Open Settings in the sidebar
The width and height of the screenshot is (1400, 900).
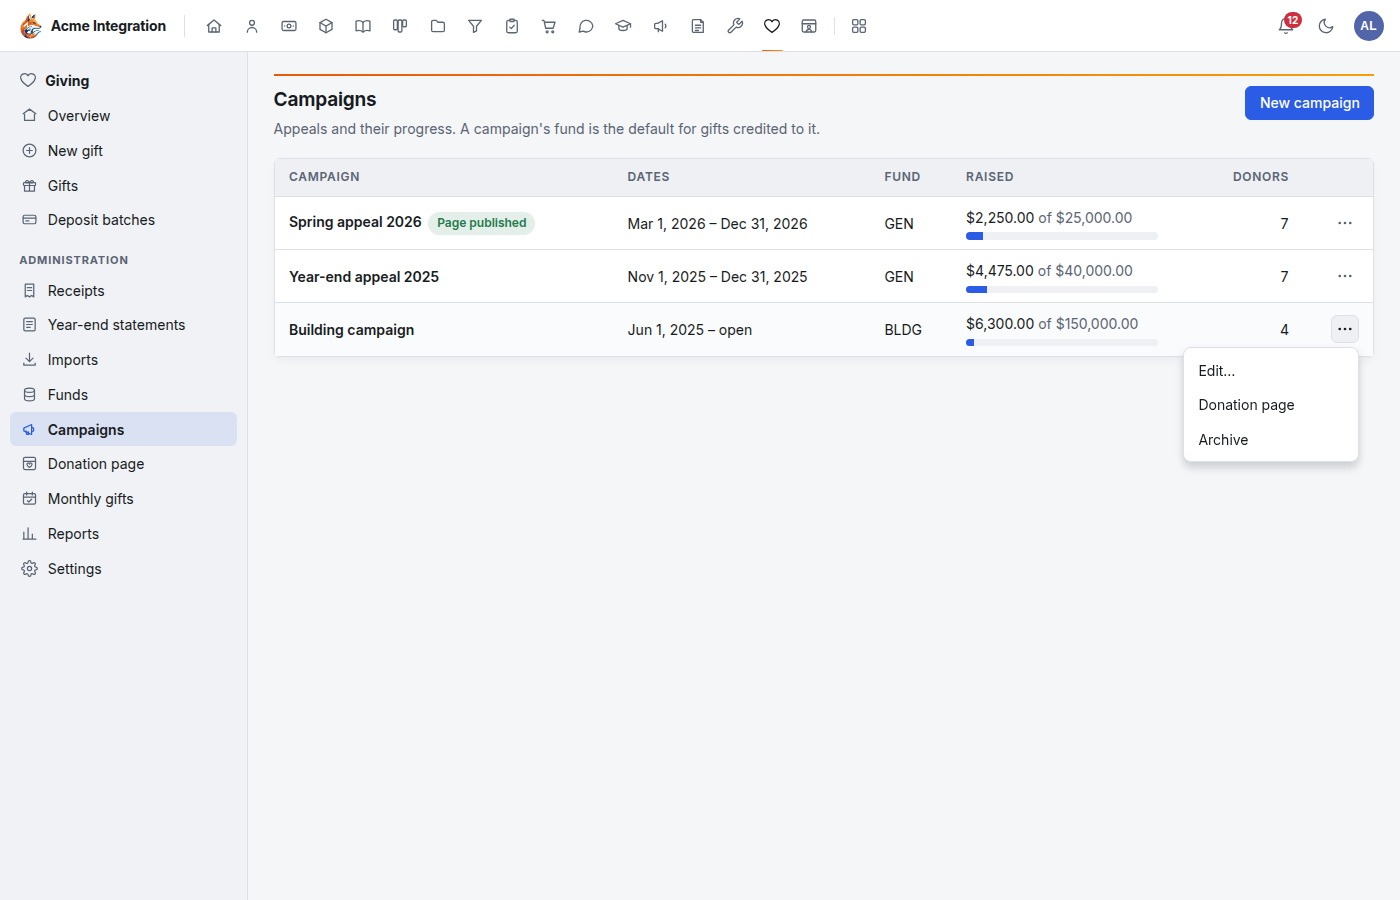pos(124,569)
